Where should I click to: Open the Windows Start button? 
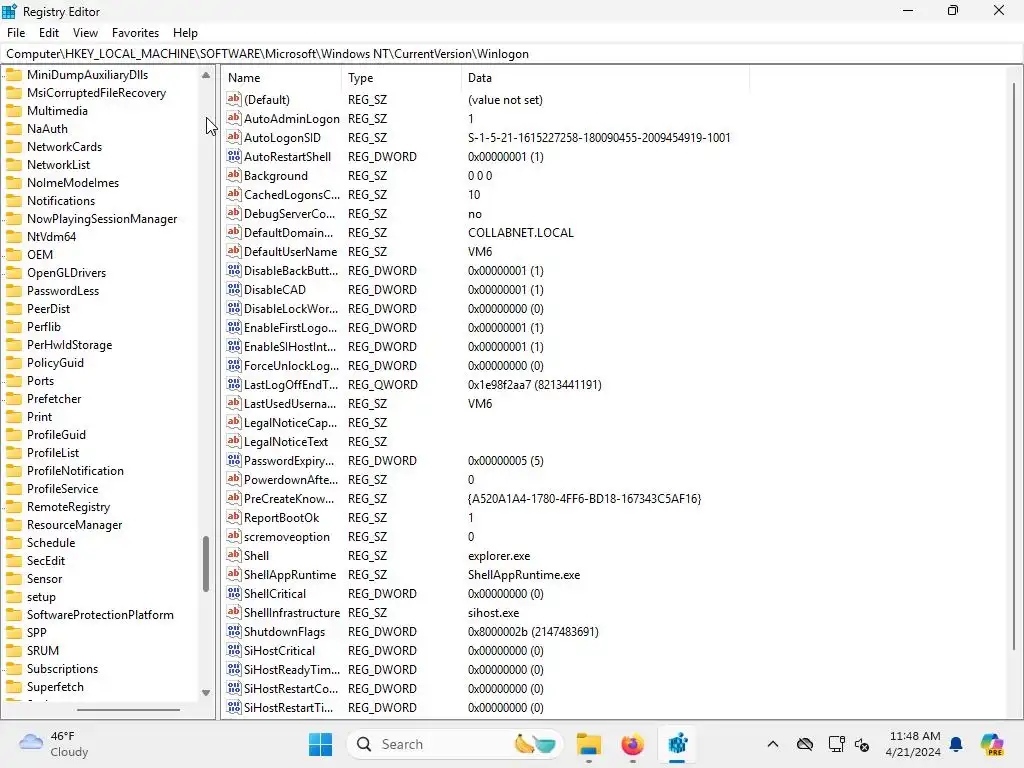click(x=320, y=744)
